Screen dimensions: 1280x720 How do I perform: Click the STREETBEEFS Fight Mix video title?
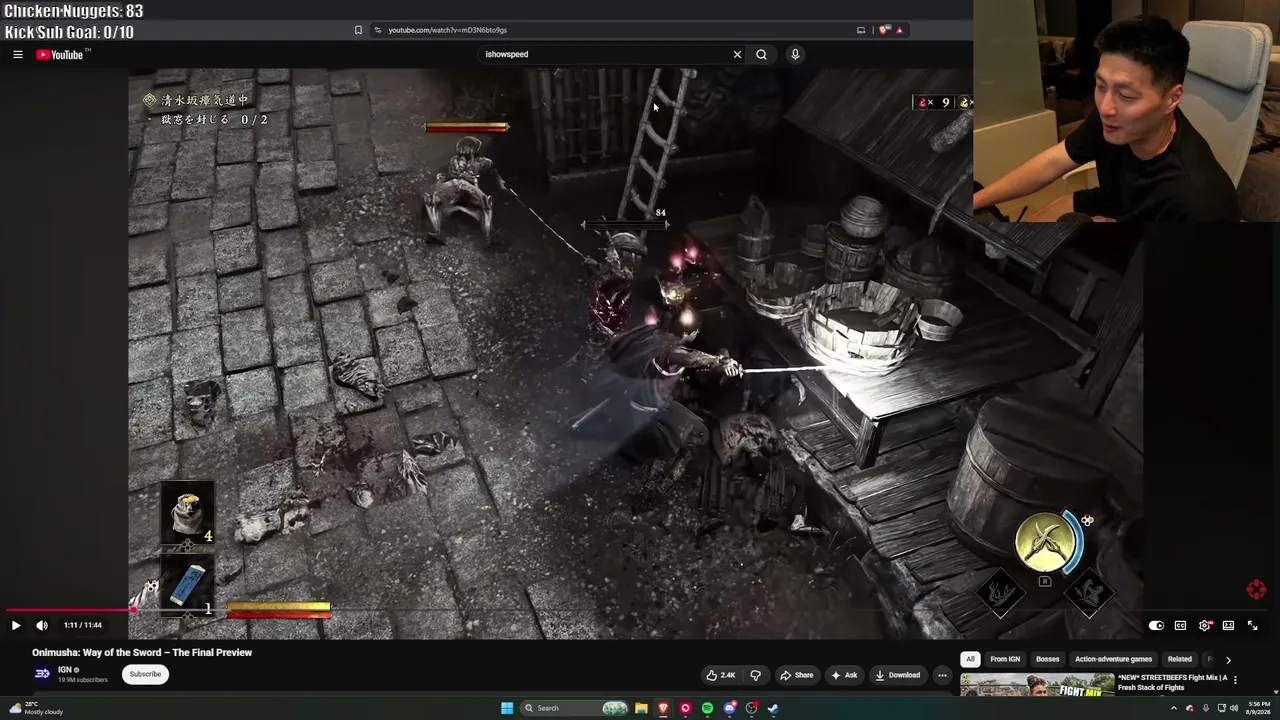(1172, 682)
